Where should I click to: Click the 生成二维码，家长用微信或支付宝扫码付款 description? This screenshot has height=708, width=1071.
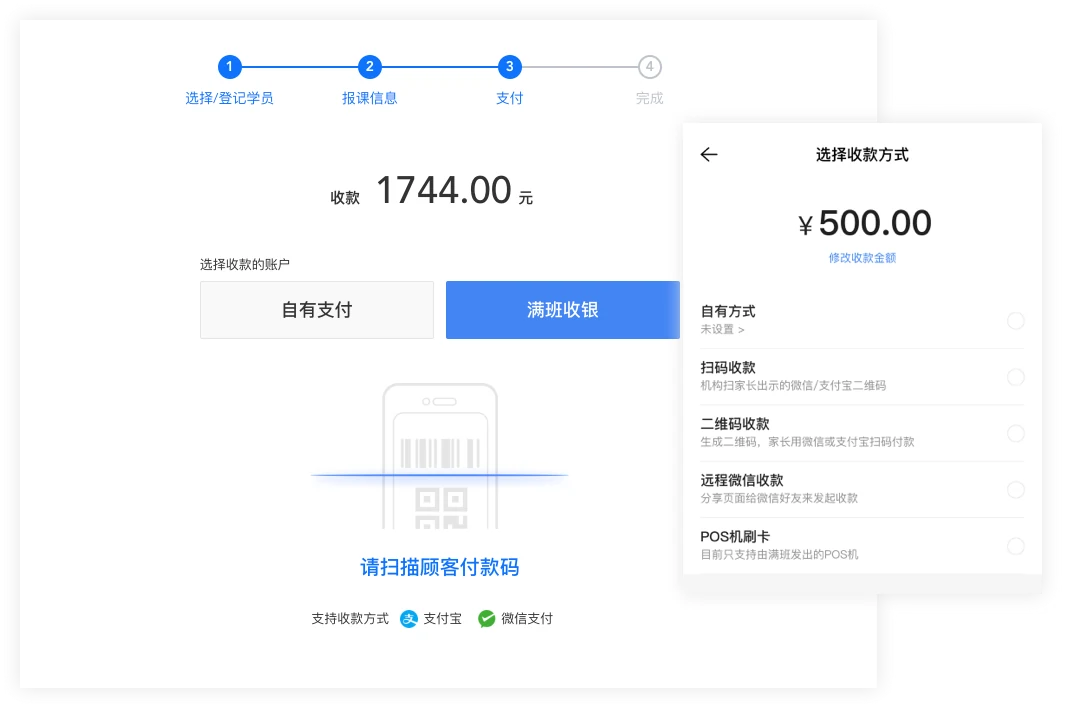point(807,442)
